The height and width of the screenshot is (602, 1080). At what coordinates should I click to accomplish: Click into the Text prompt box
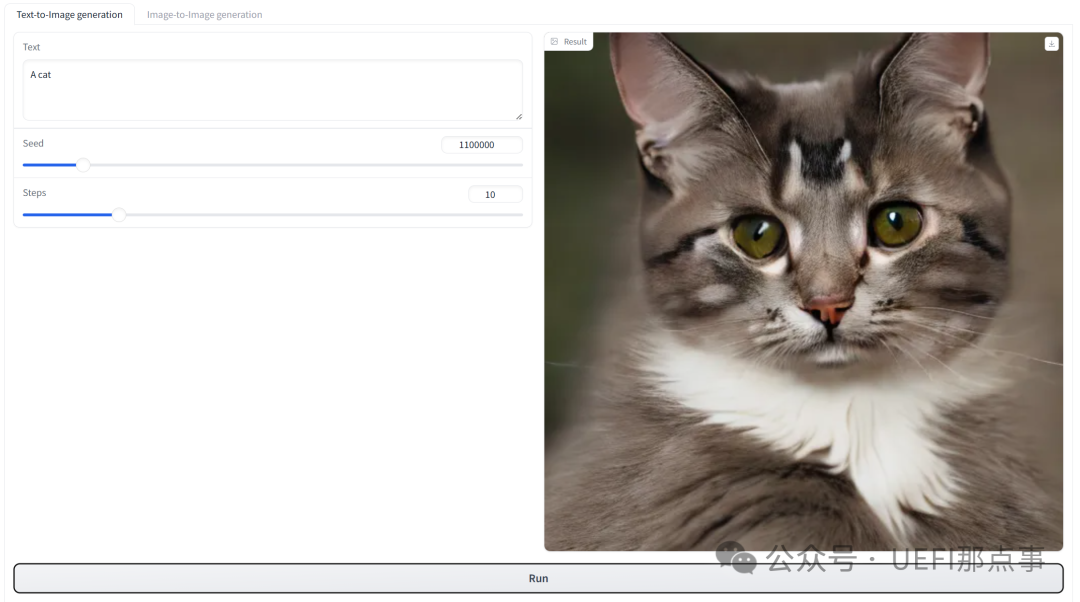(x=272, y=90)
